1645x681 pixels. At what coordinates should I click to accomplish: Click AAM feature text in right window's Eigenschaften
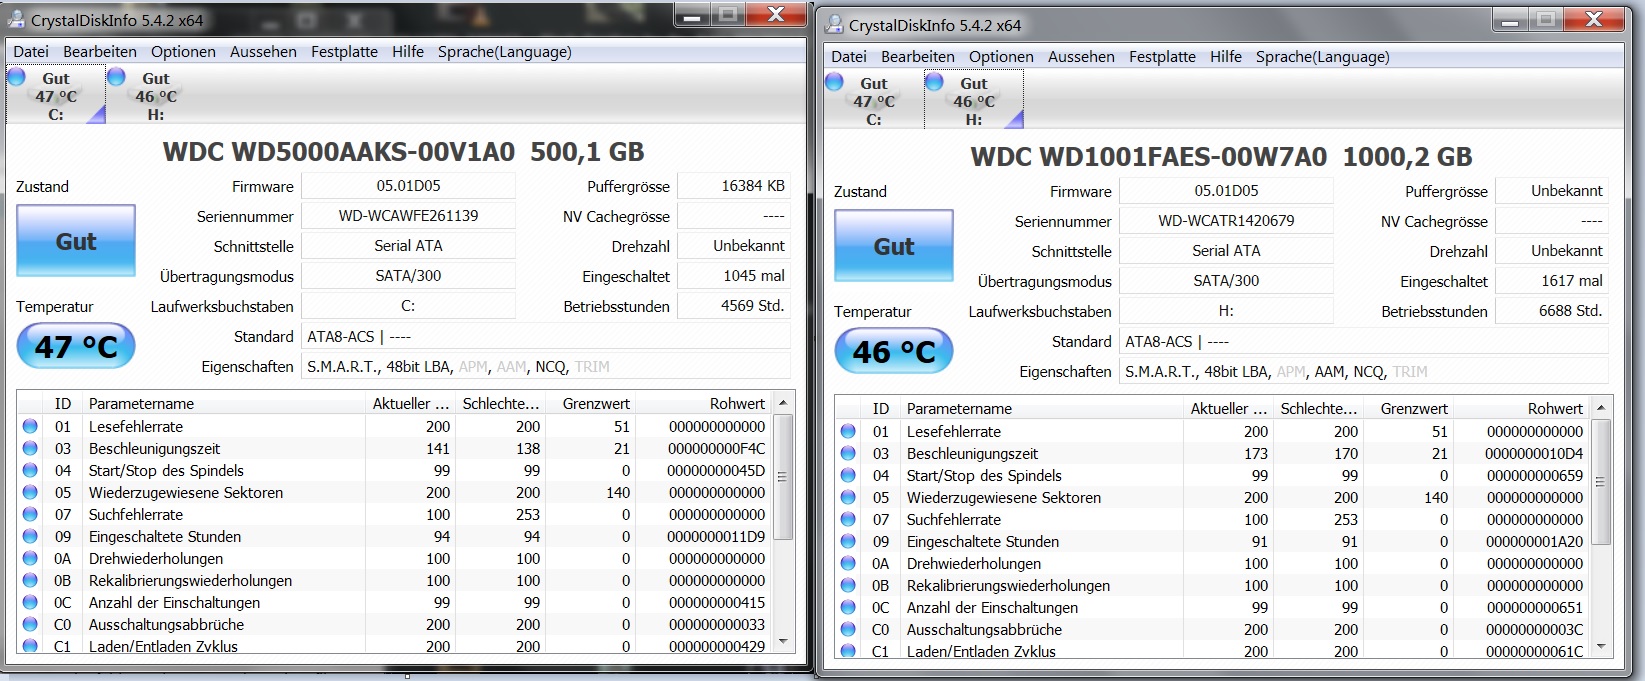[1329, 372]
